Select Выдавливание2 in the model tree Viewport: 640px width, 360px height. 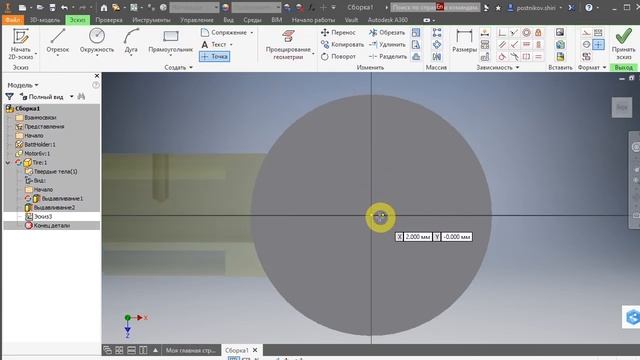tap(54, 207)
